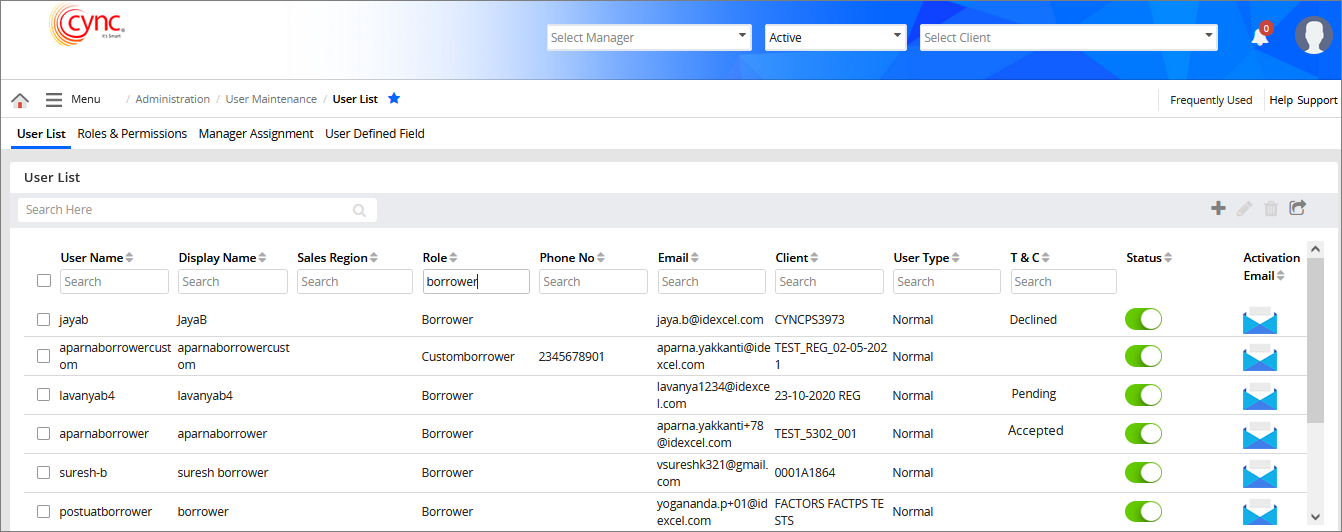
Task: Click the blue favorite star icon
Action: [394, 99]
